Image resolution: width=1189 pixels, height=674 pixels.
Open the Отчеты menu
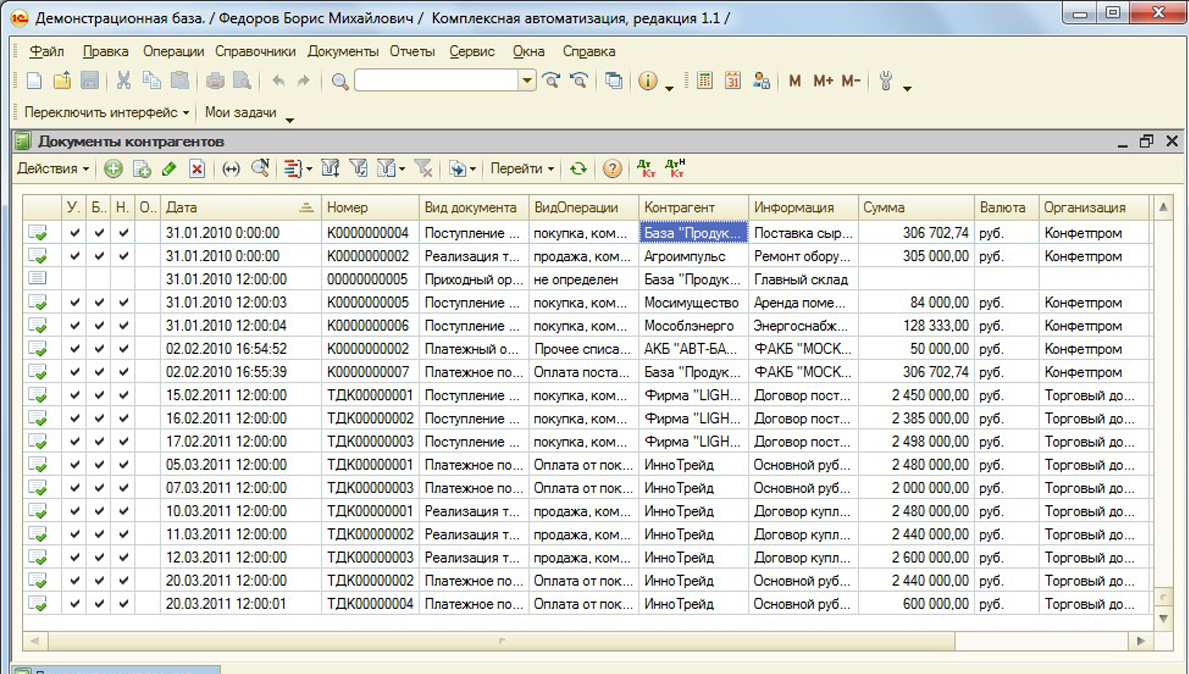point(412,51)
